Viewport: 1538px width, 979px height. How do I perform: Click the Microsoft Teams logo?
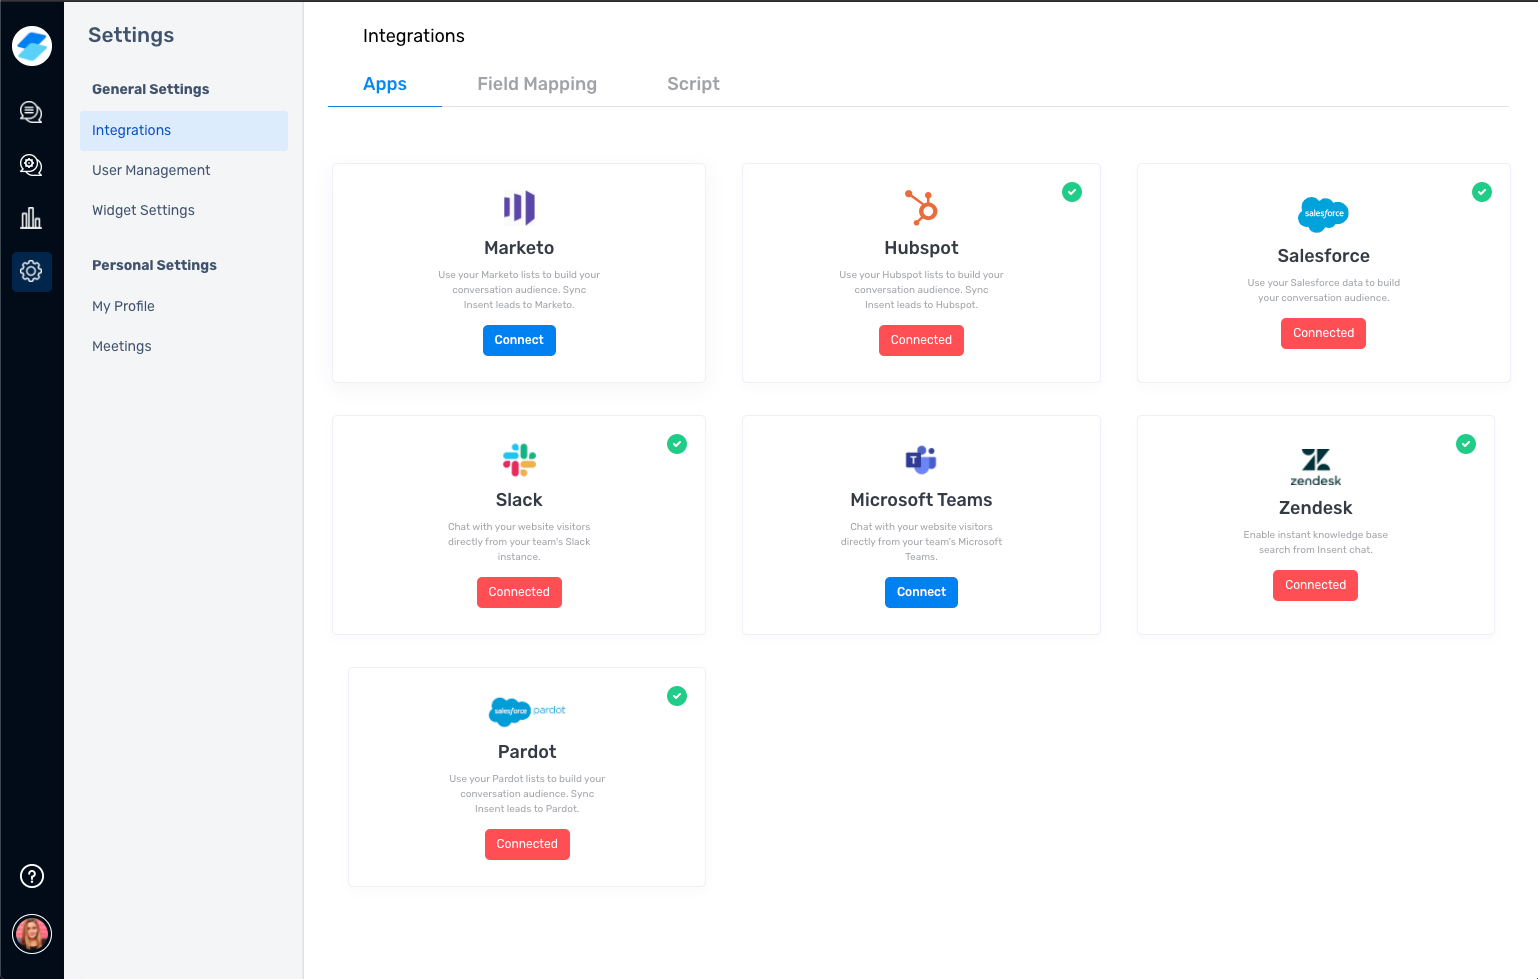click(920, 460)
